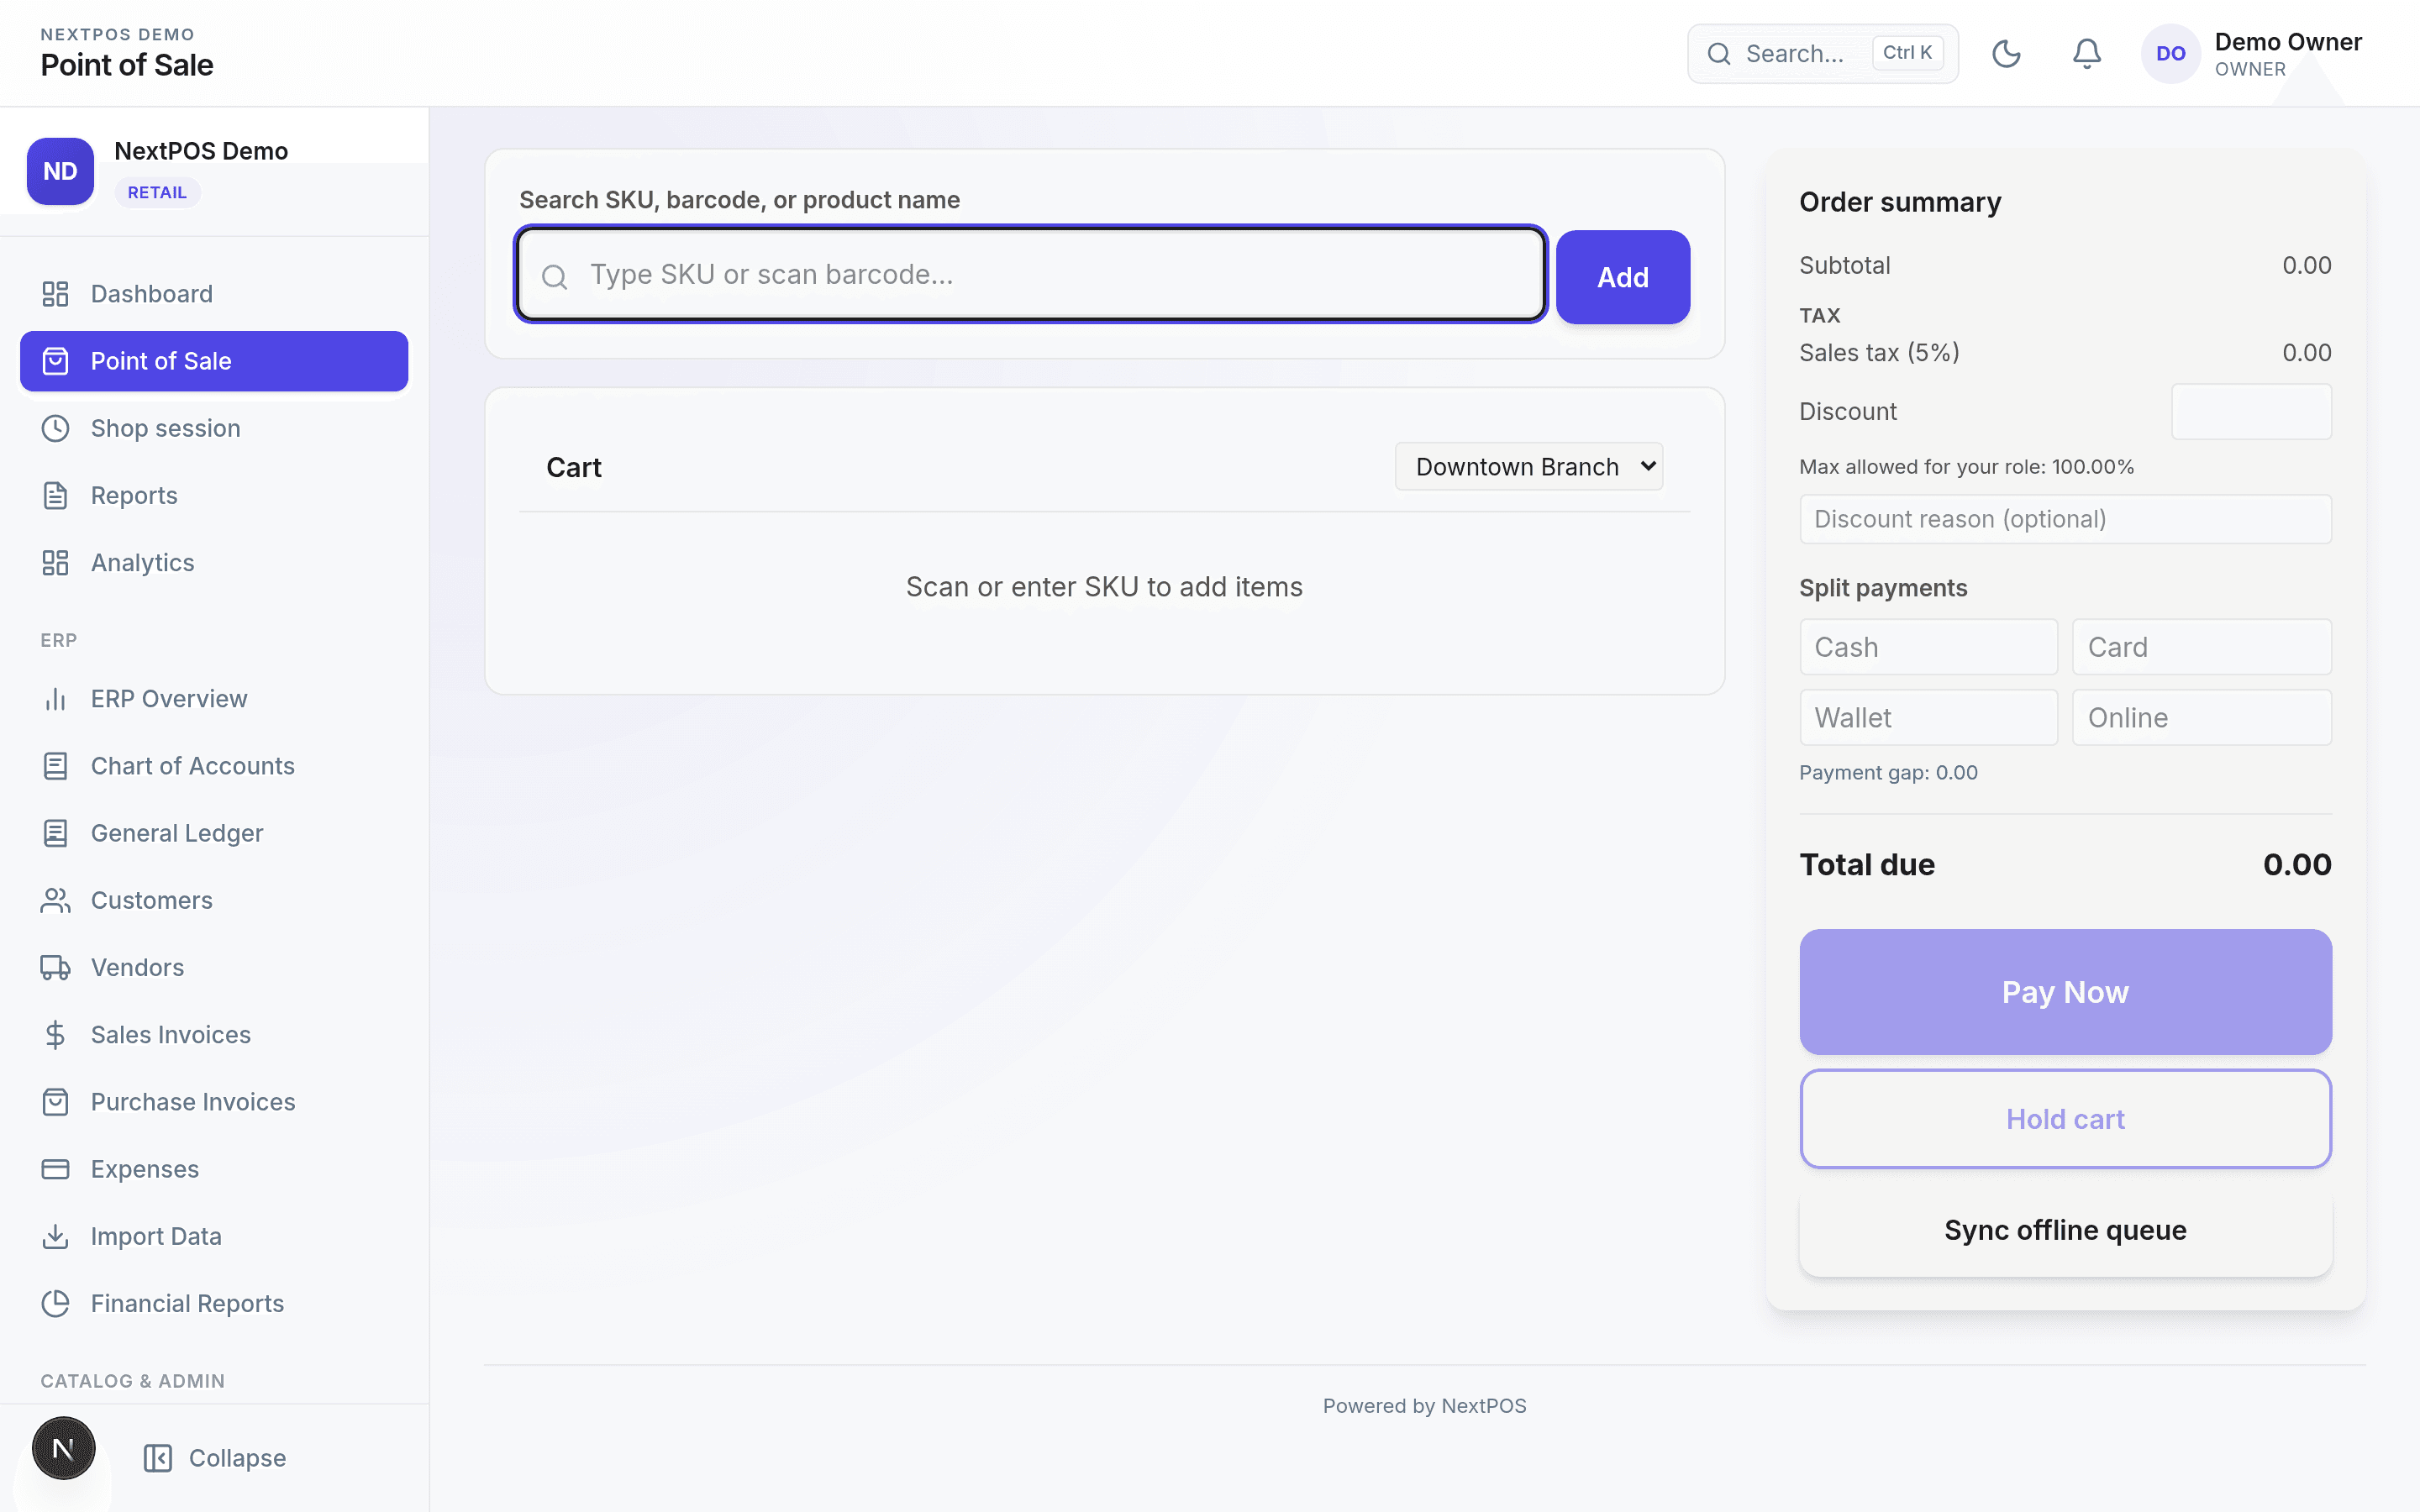The width and height of the screenshot is (2420, 1512).
Task: Open notifications via the bell icon
Action: tap(2087, 53)
